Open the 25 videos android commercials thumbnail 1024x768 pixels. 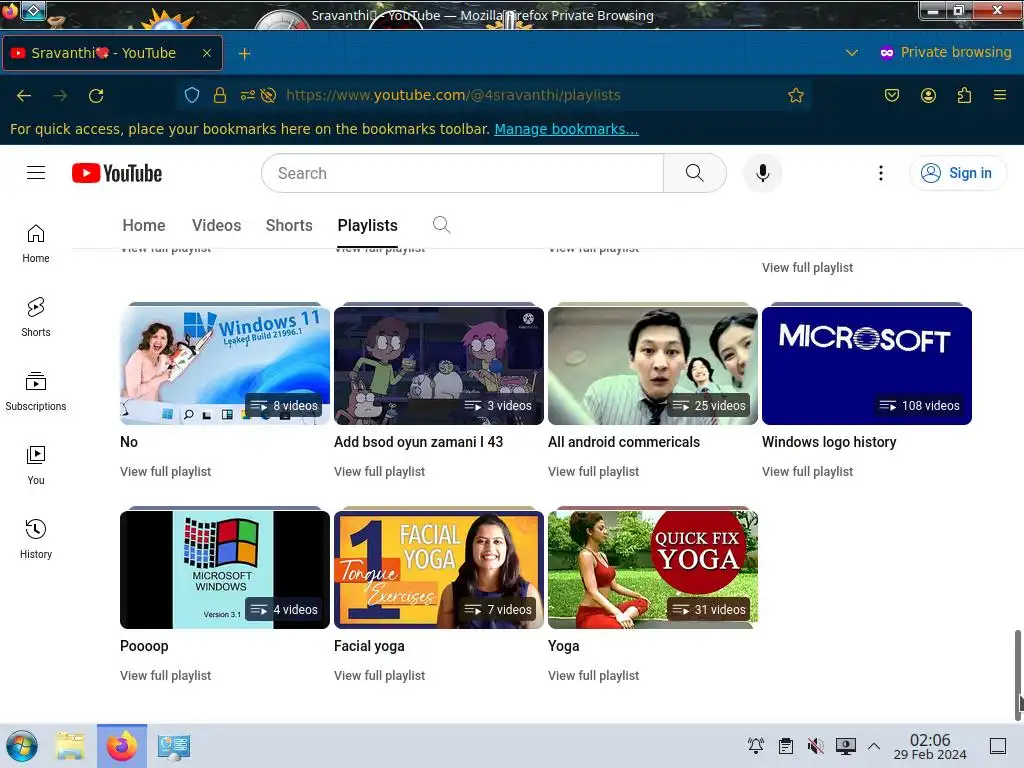652,366
